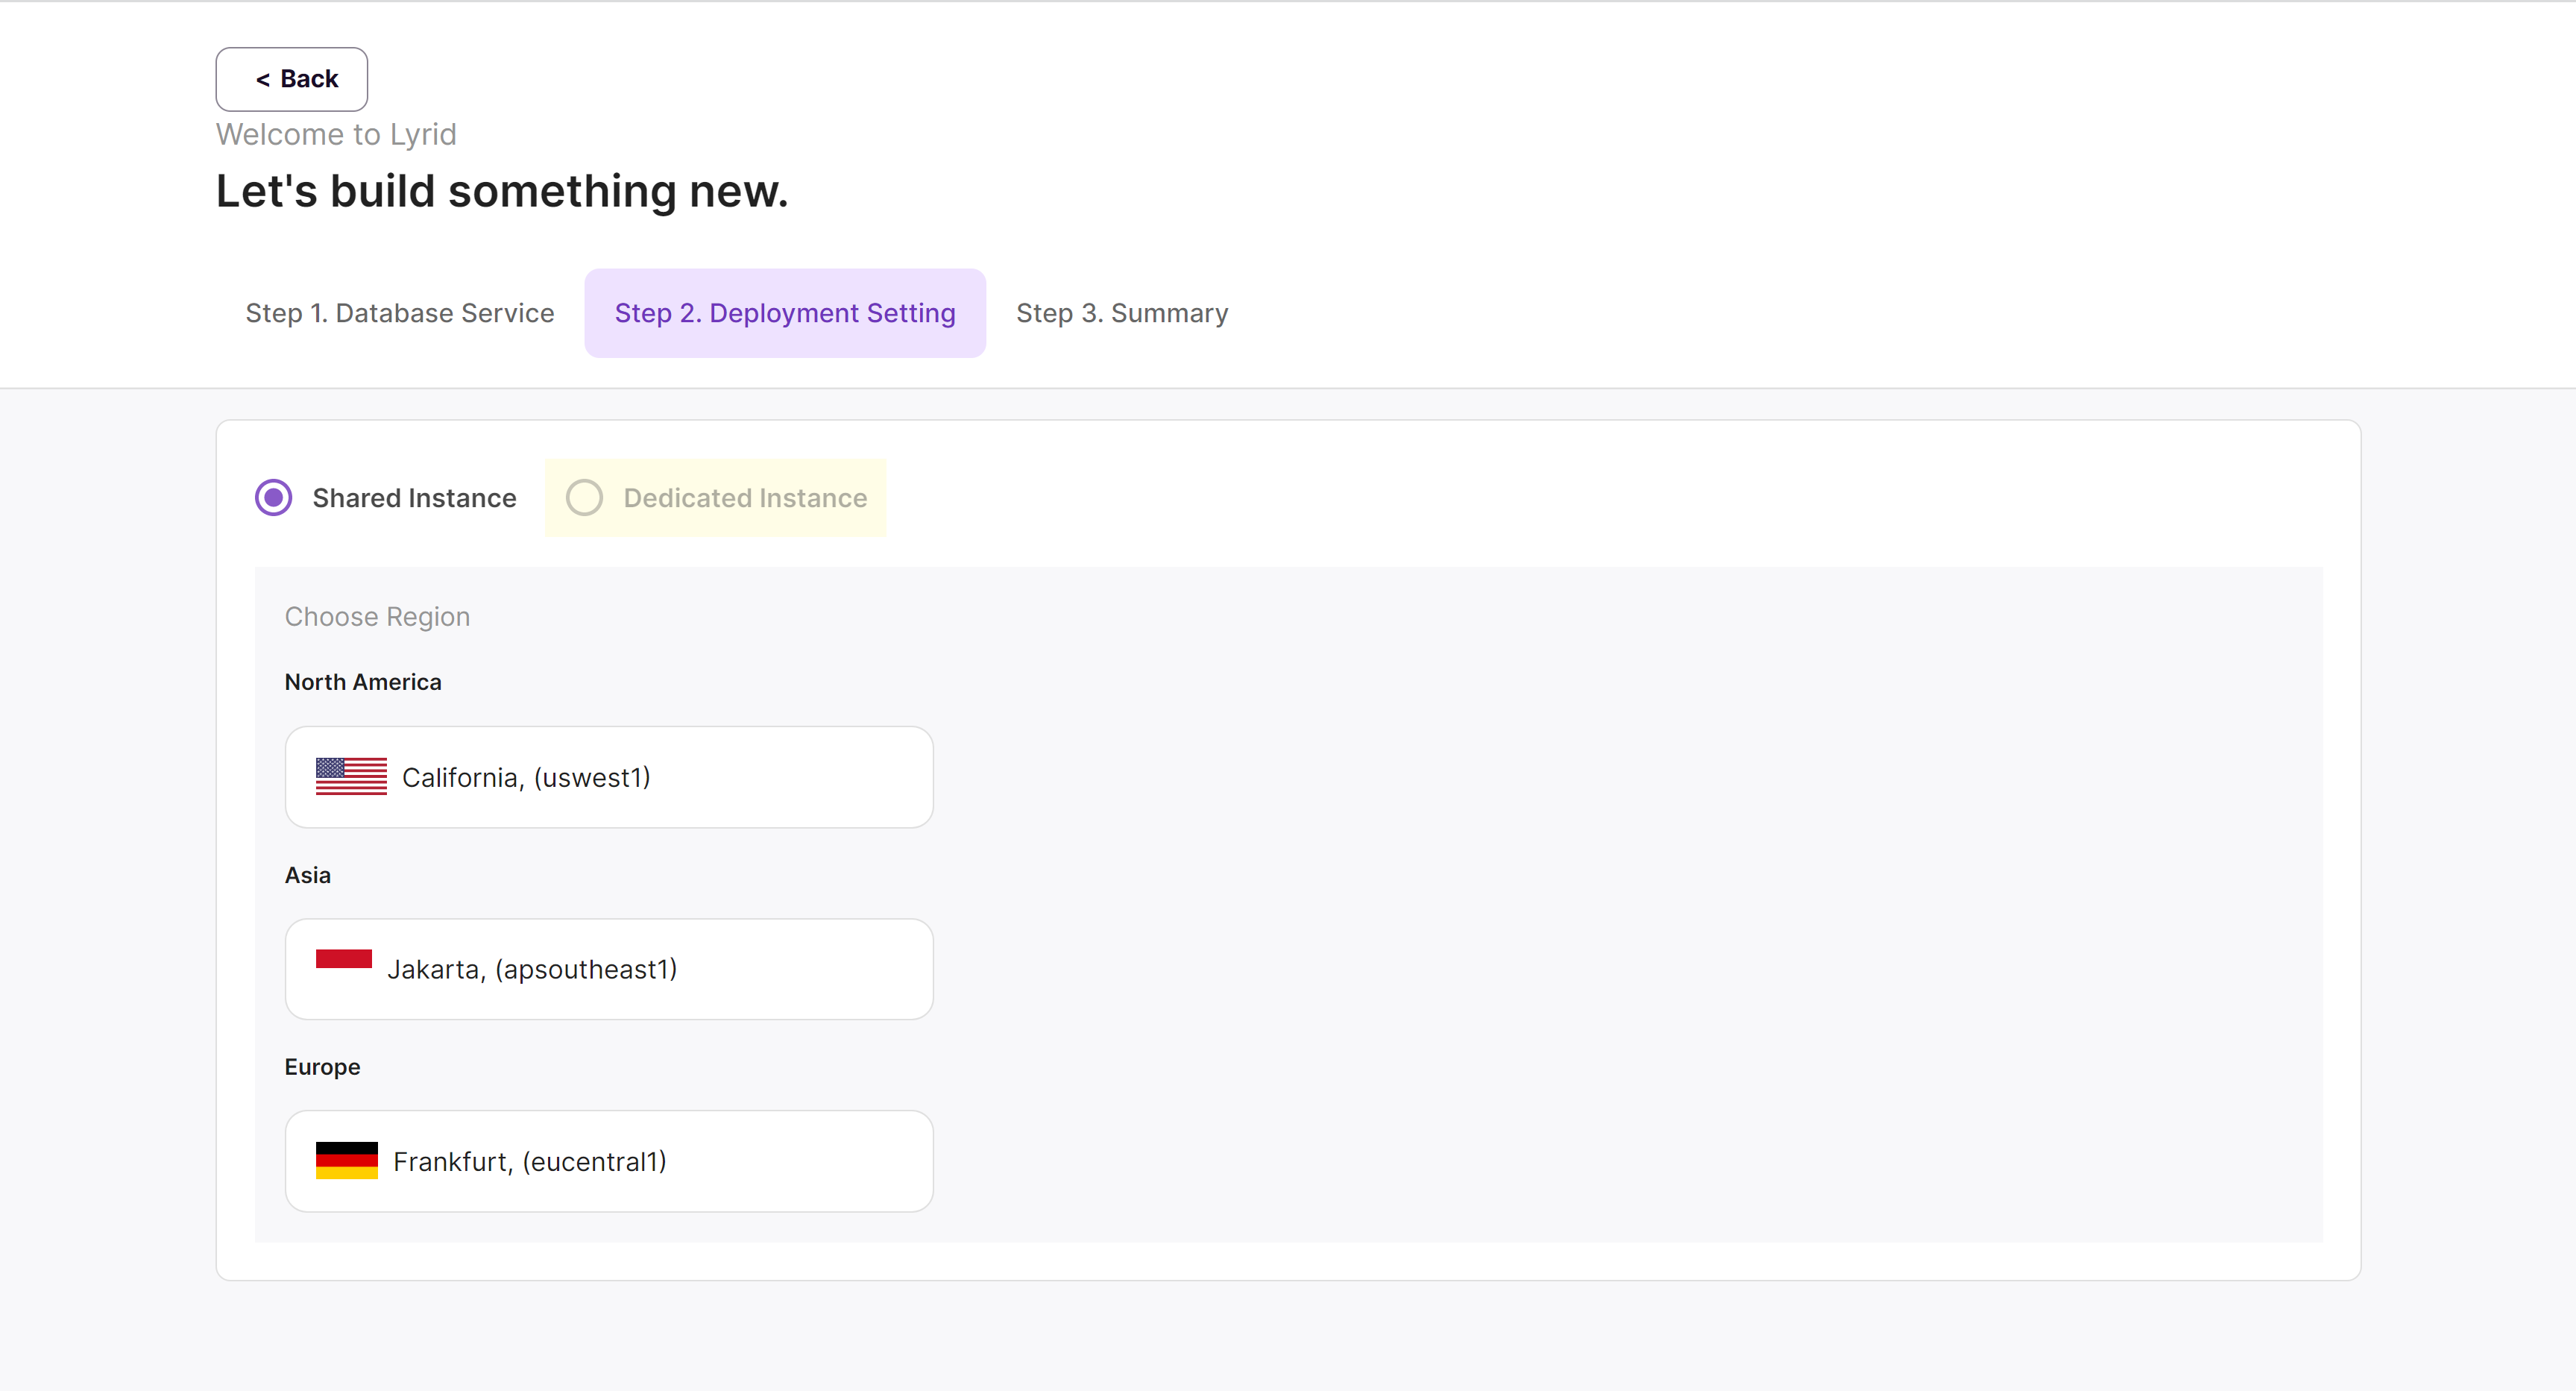The image size is (2576, 1391).
Task: Click the Asia region heading
Action: tap(307, 875)
